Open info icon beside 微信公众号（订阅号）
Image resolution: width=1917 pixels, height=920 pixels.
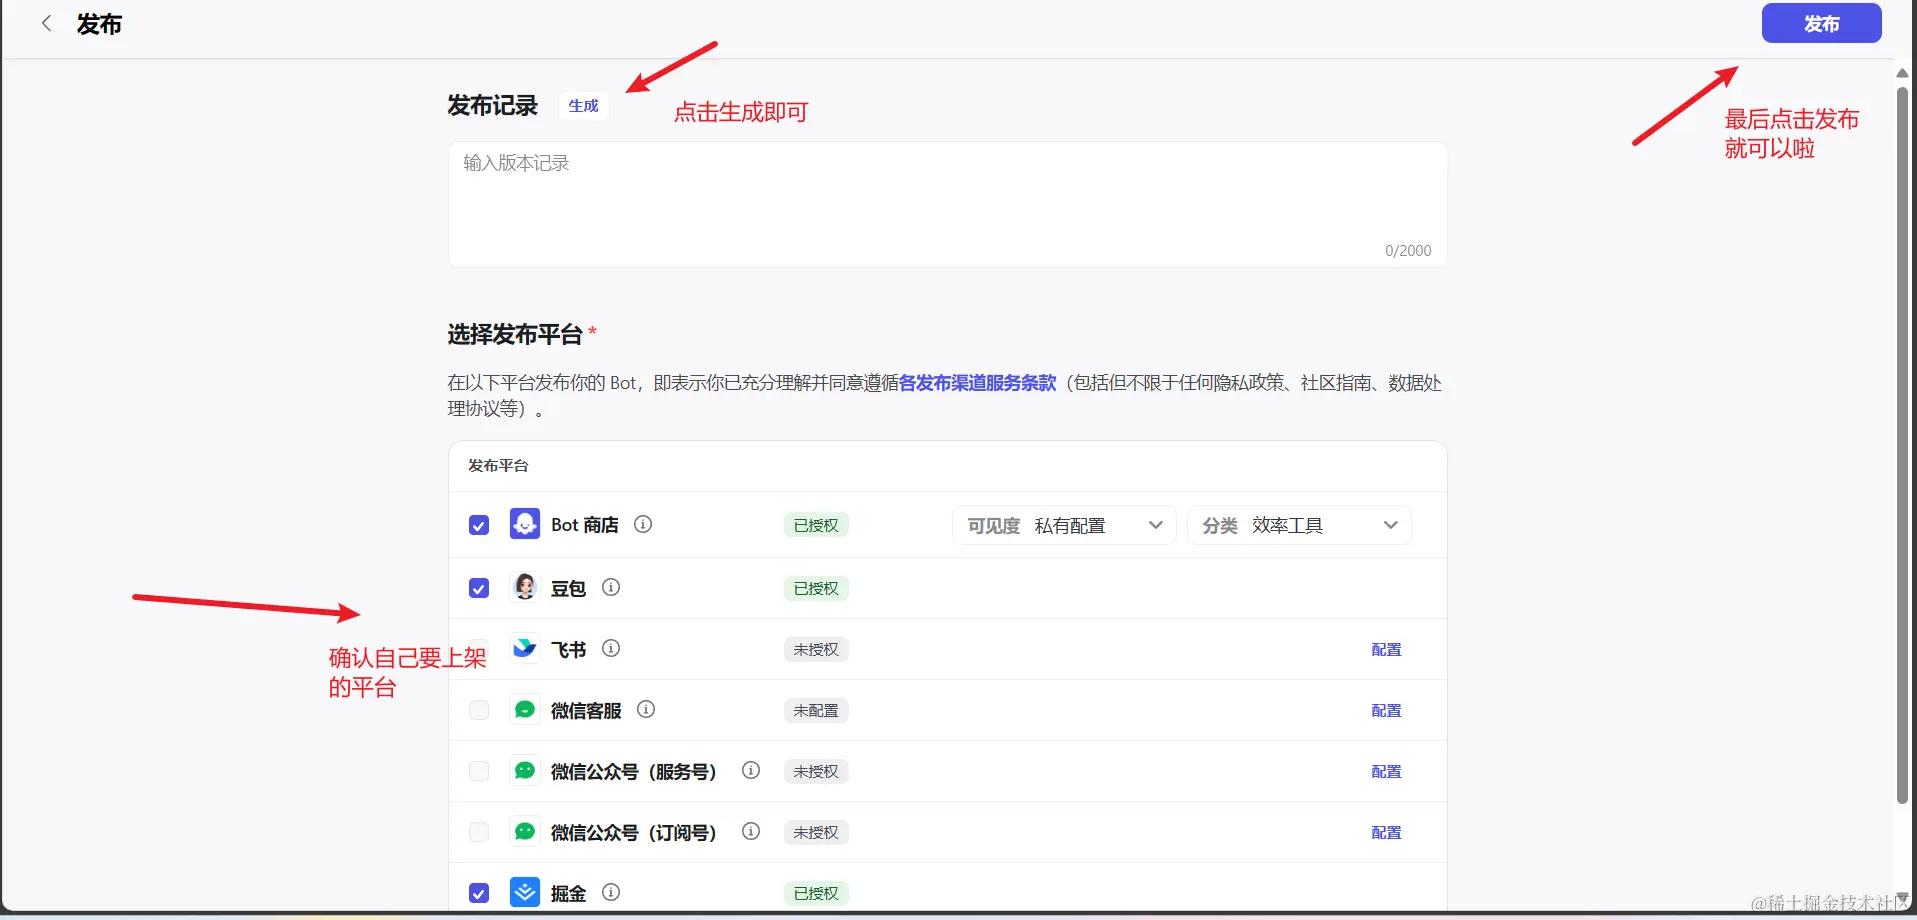[751, 831]
